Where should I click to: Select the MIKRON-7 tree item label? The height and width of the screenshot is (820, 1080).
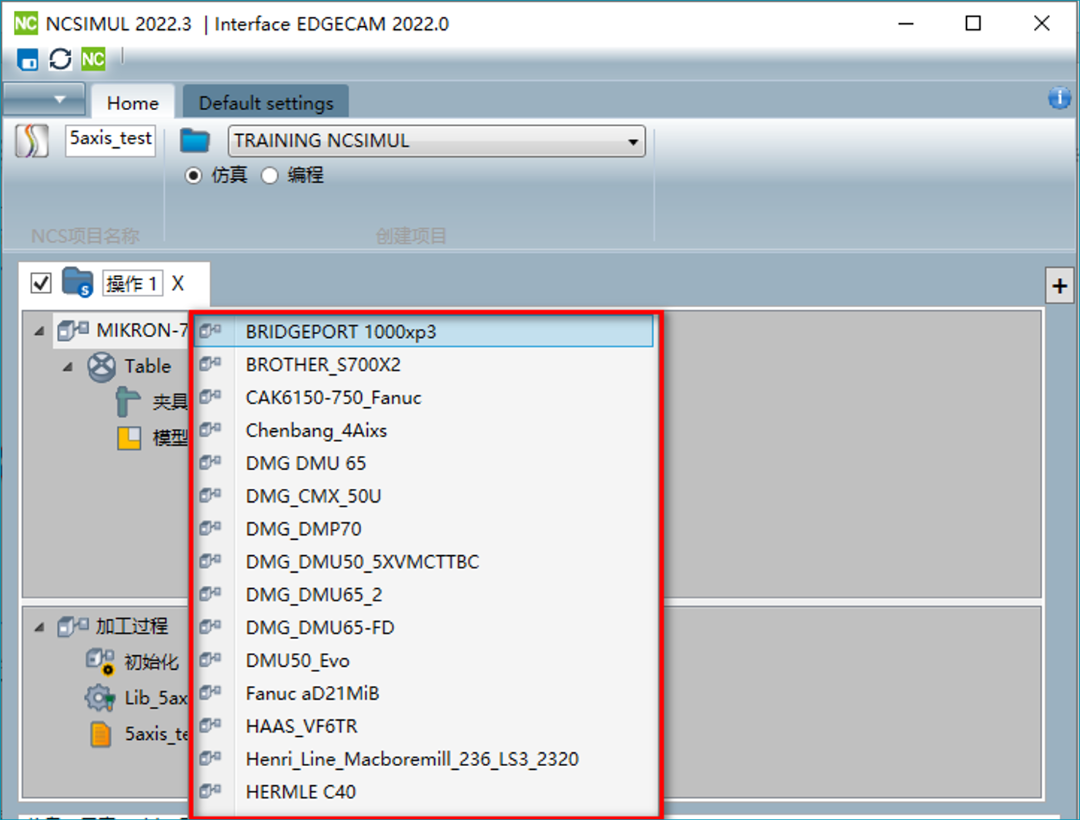pyautogui.click(x=142, y=330)
